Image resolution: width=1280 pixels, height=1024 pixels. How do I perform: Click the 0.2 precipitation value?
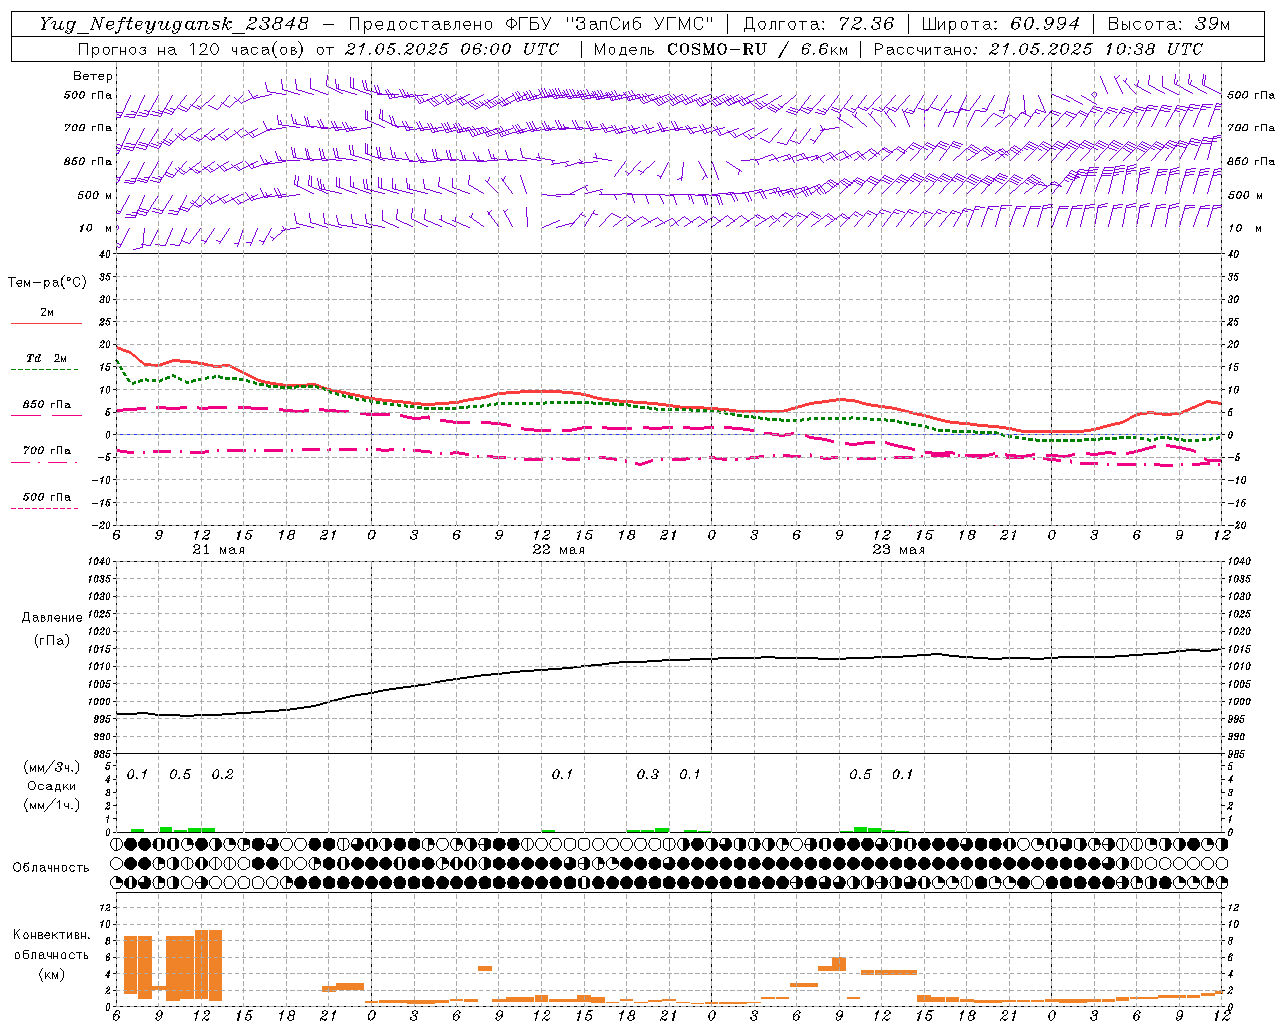pyautogui.click(x=222, y=775)
